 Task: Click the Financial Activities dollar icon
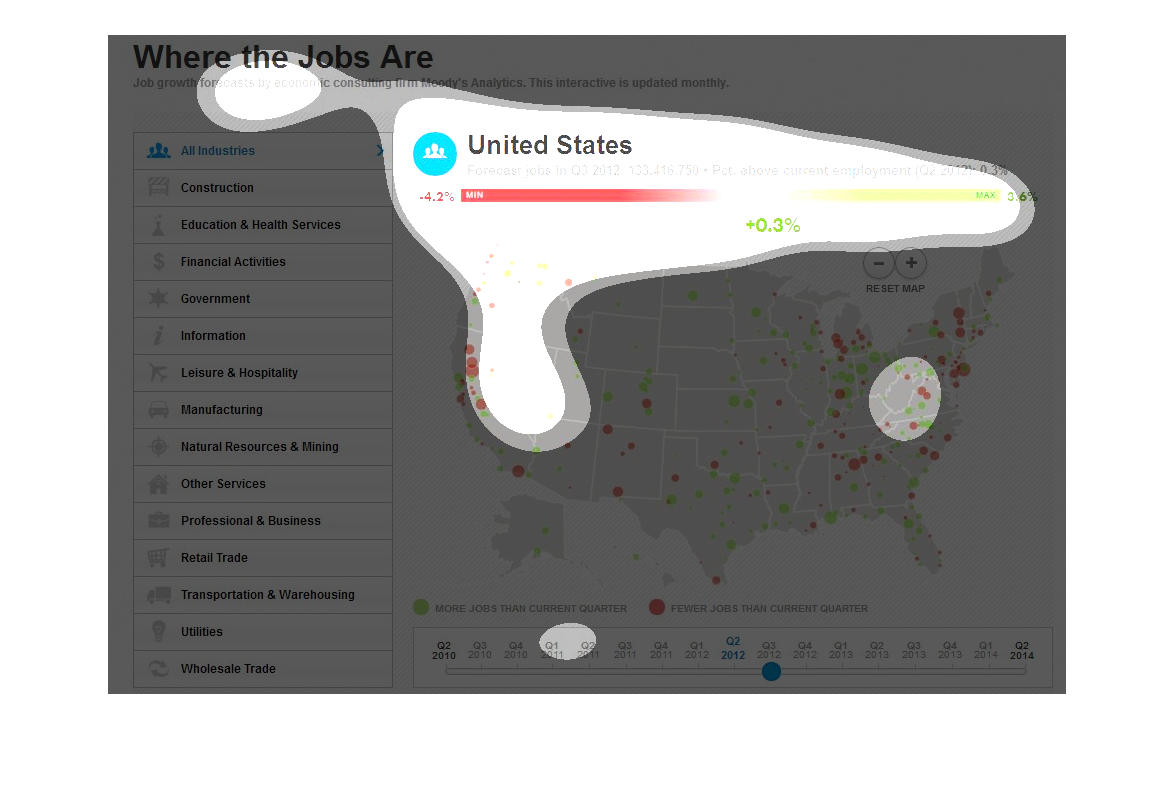click(x=158, y=262)
